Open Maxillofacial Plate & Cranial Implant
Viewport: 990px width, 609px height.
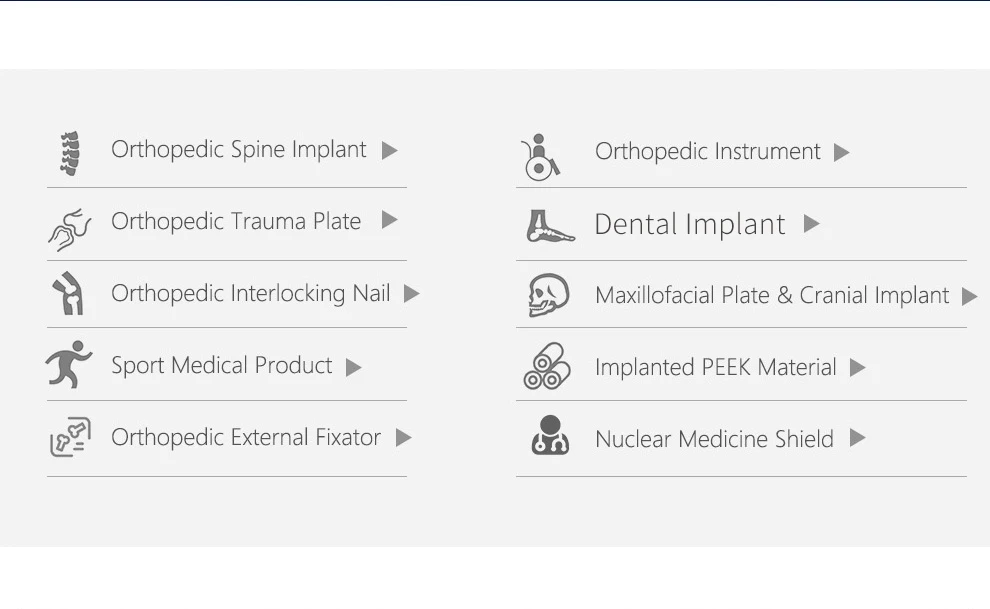(x=772, y=295)
